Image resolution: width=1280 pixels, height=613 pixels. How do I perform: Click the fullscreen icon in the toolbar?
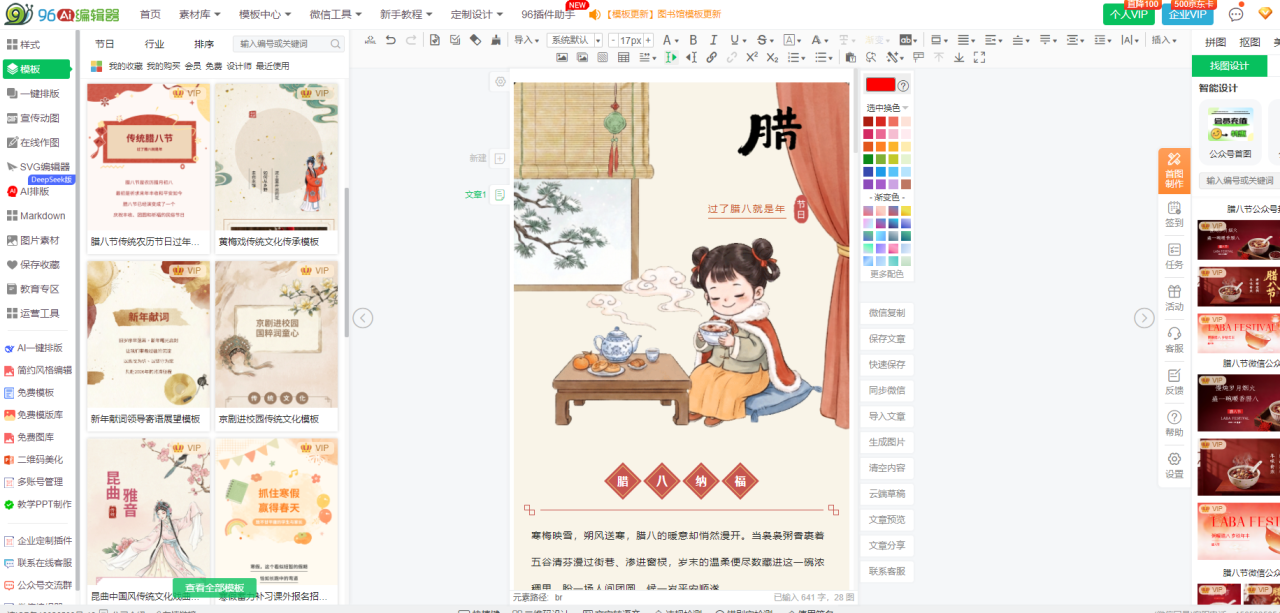[x=977, y=58]
